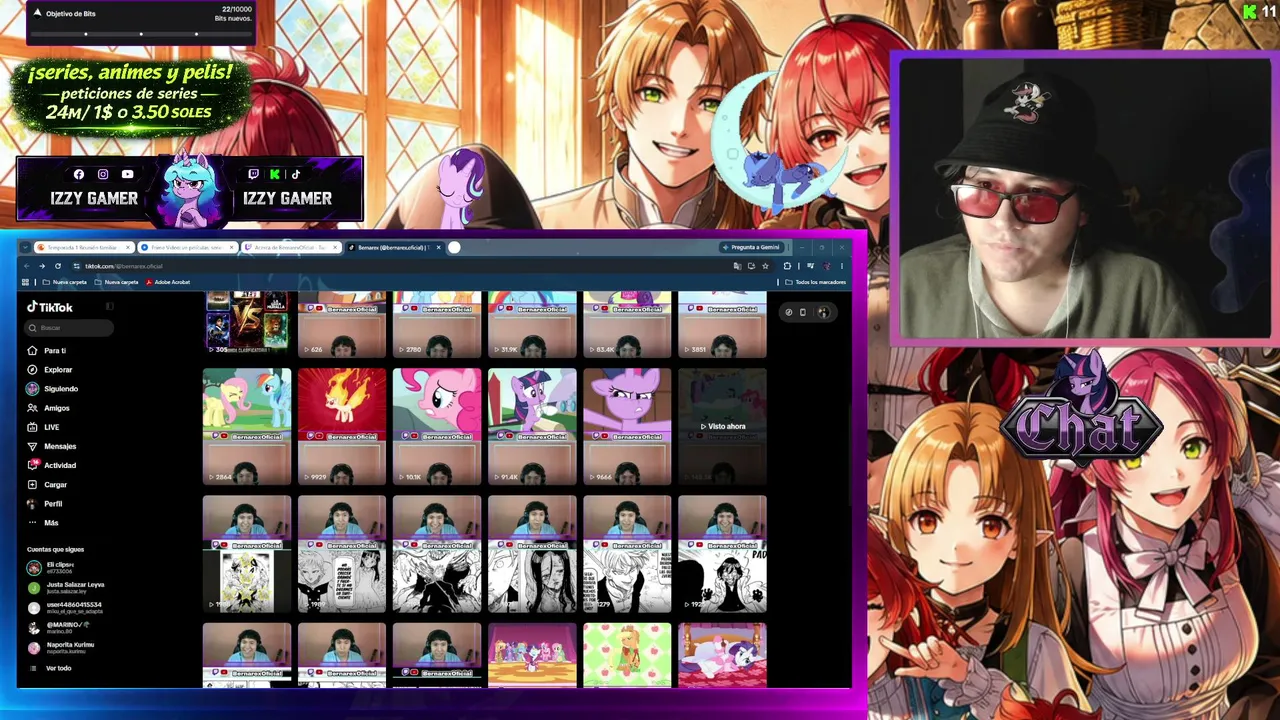This screenshot has width=1280, height=720.
Task: Click the Objetivo de Bits progress bar
Action: [141, 34]
